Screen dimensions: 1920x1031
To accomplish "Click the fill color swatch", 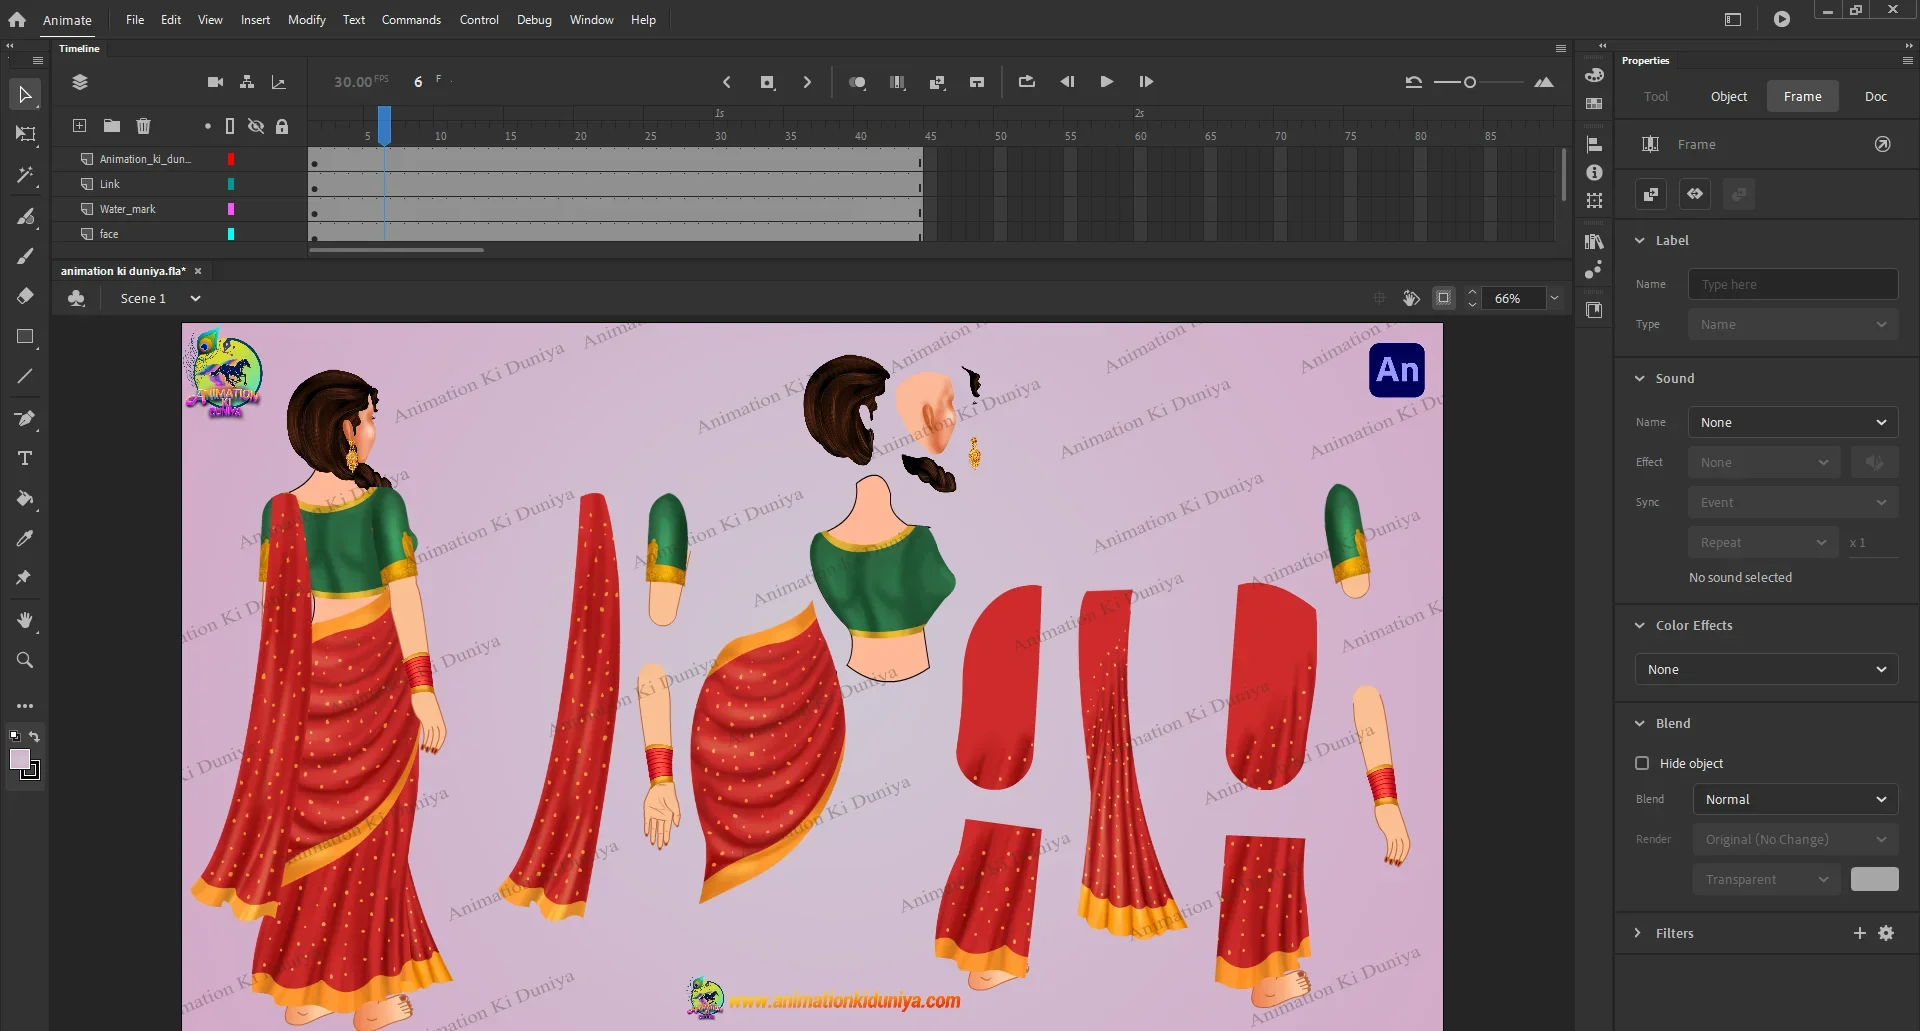I will (20, 759).
